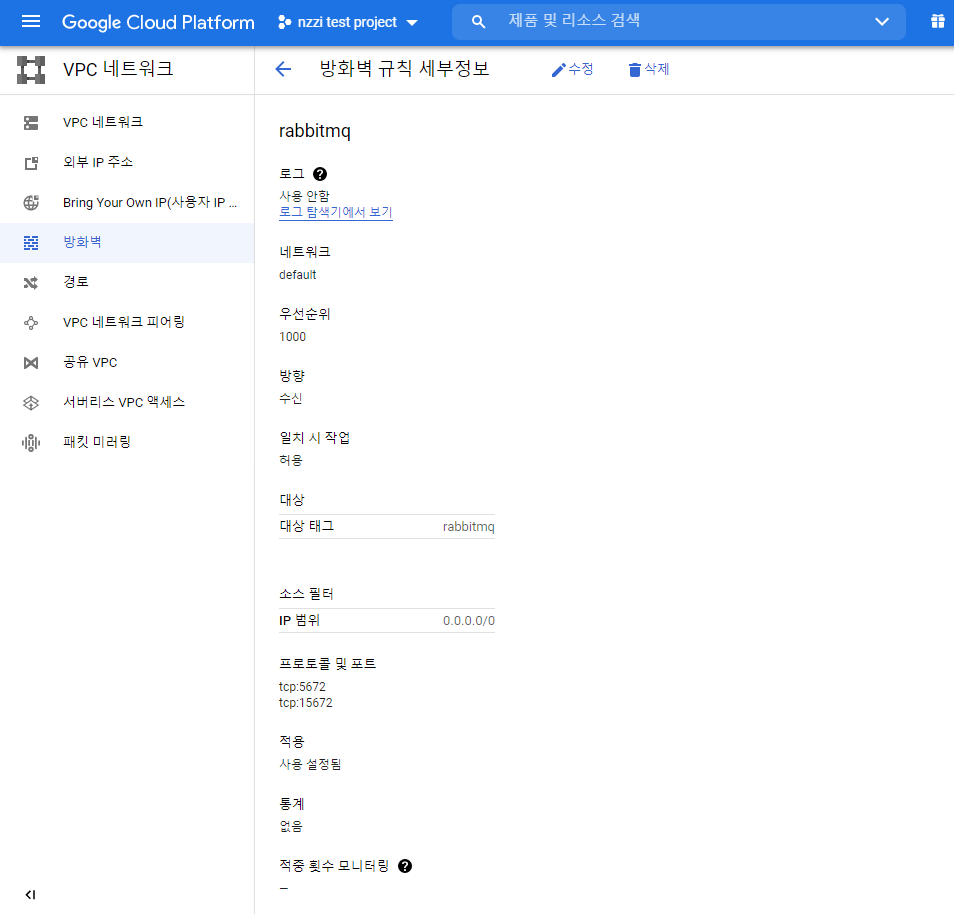Click the project selector dropdown arrow

coord(412,23)
